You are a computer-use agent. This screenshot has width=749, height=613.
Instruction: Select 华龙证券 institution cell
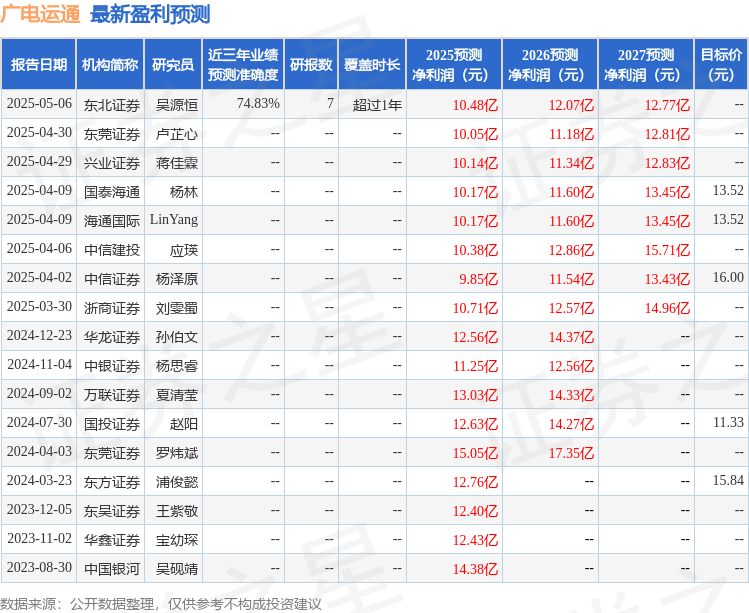click(x=112, y=337)
